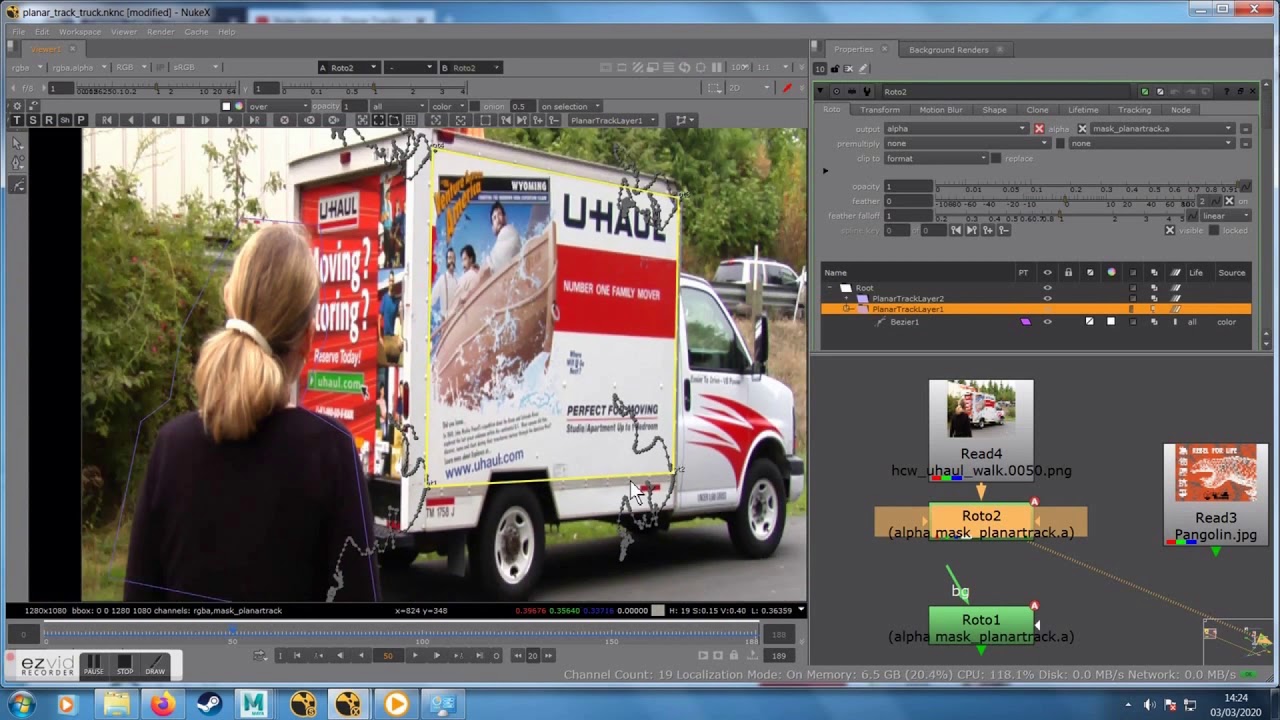
Task: Open the PlanarTrackLayer1 layer dropdown
Action: tap(612, 120)
